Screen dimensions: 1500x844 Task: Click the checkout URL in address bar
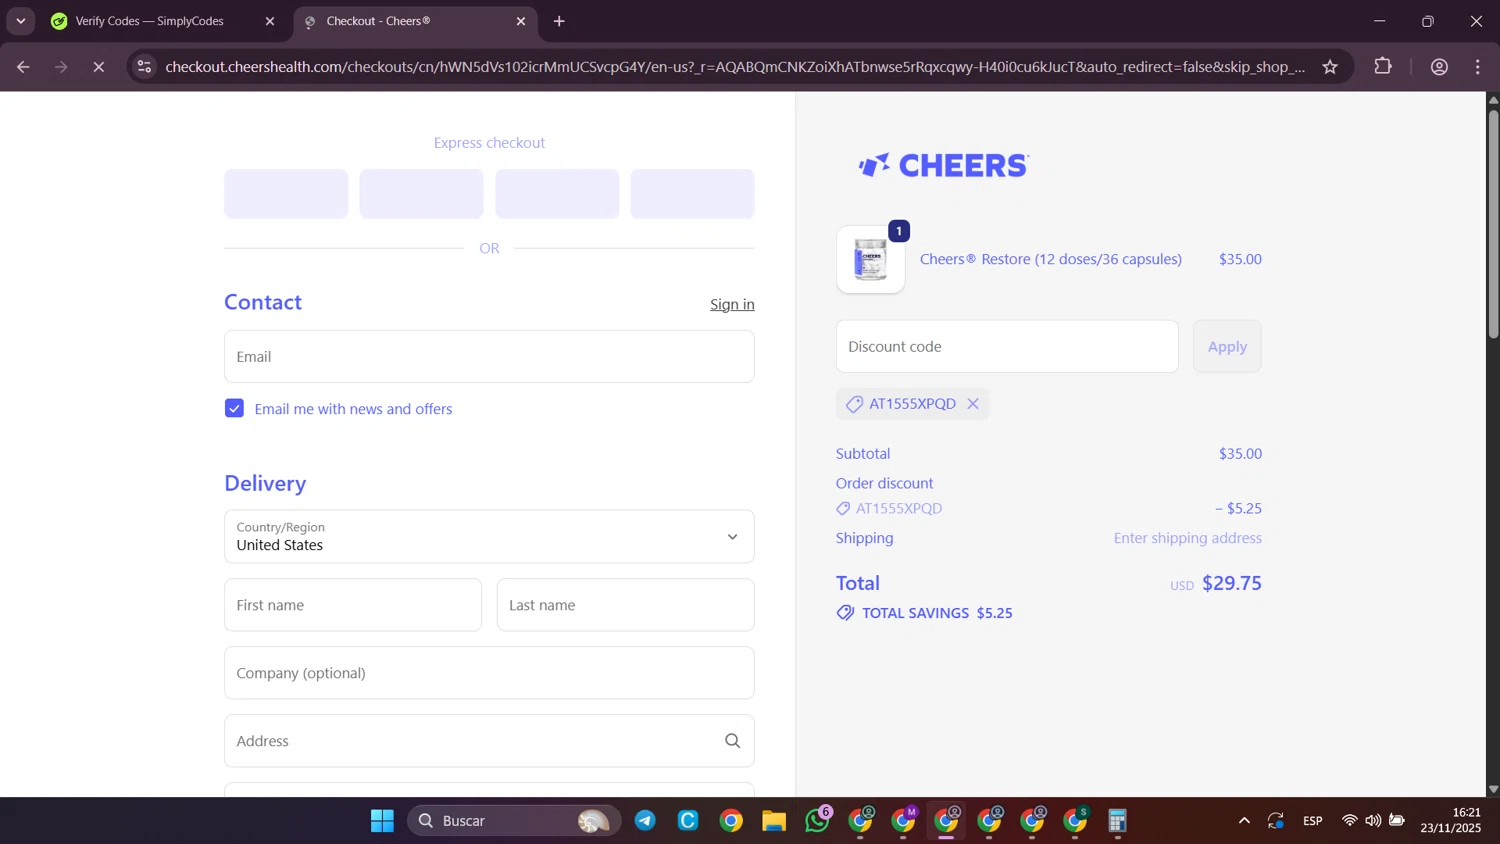pyautogui.click(x=735, y=67)
